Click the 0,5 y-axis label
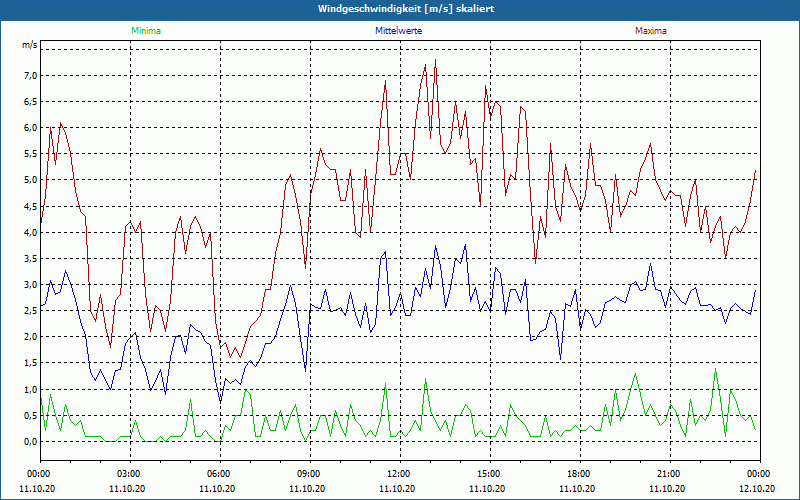 [x=30, y=415]
